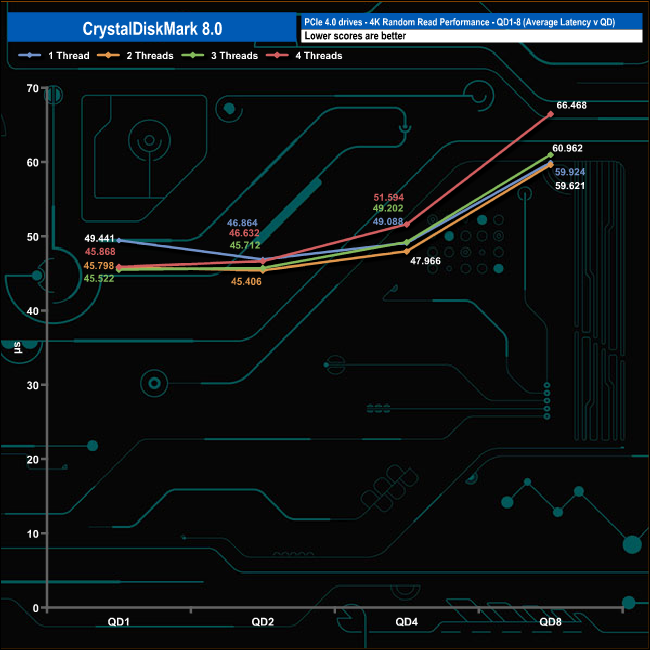Select the '4 Threads' legend label

(x=319, y=56)
